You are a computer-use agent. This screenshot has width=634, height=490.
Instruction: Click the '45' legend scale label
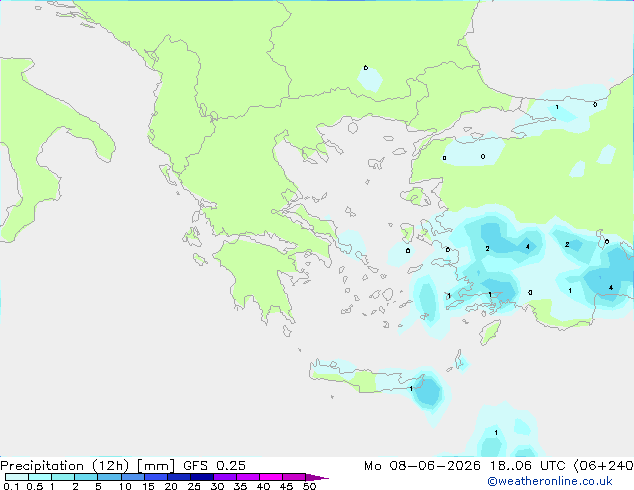point(286,486)
